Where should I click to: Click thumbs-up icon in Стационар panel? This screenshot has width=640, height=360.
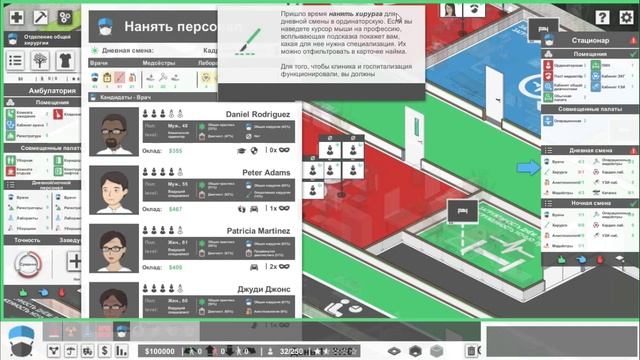point(561,260)
